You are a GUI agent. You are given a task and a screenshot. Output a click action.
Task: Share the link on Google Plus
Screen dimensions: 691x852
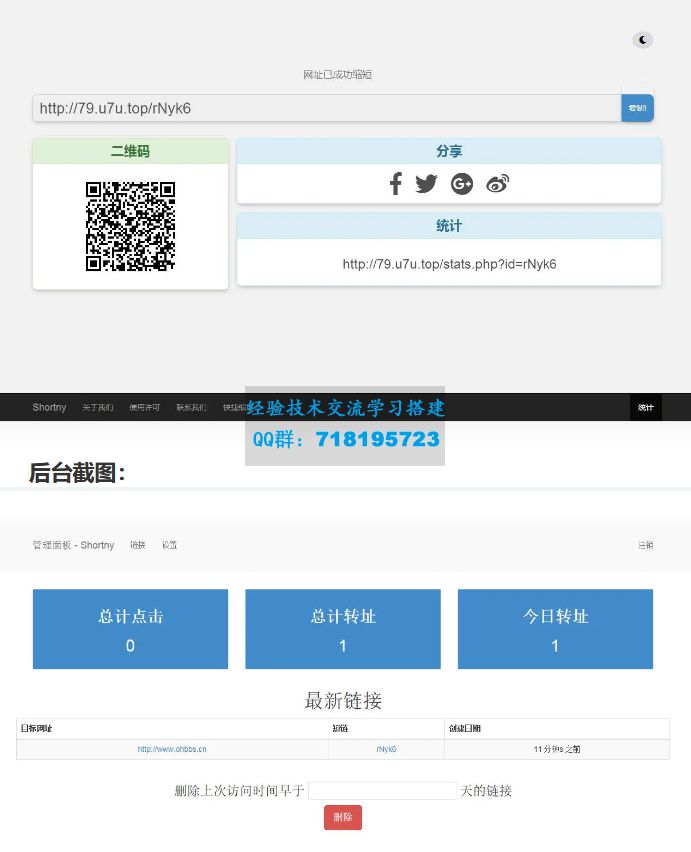point(462,184)
